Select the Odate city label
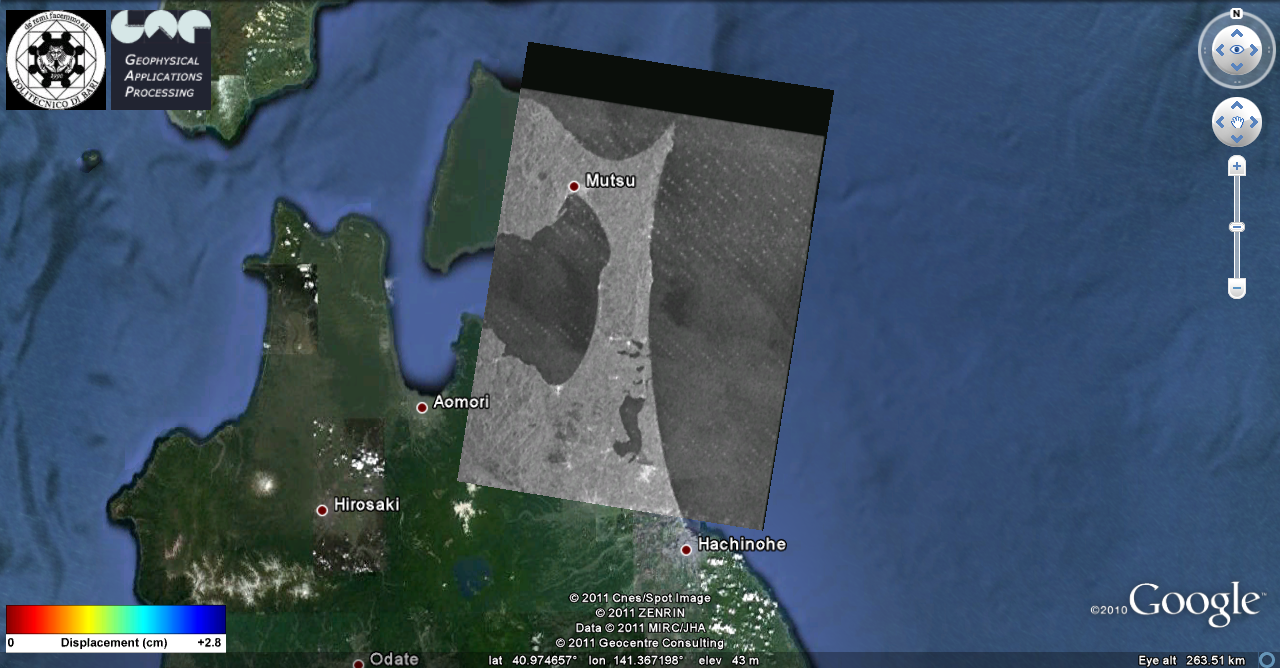 [x=394, y=660]
